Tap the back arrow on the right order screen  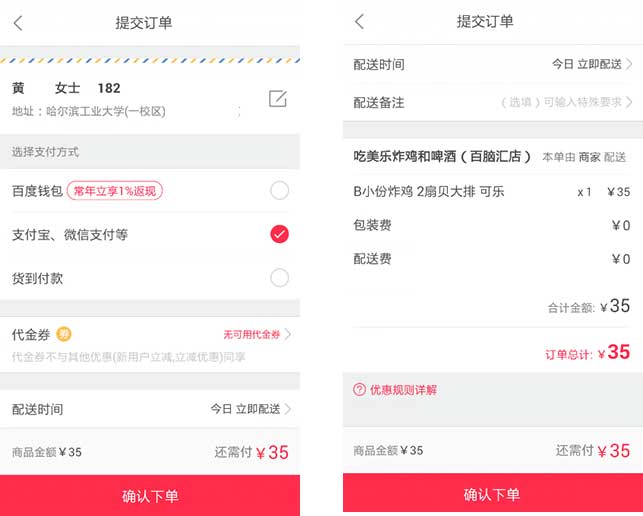pos(360,21)
